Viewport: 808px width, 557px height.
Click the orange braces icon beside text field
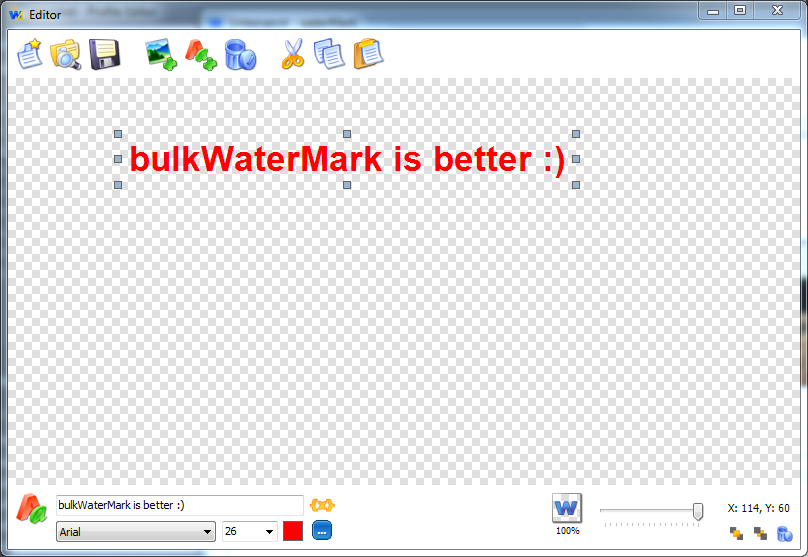322,505
